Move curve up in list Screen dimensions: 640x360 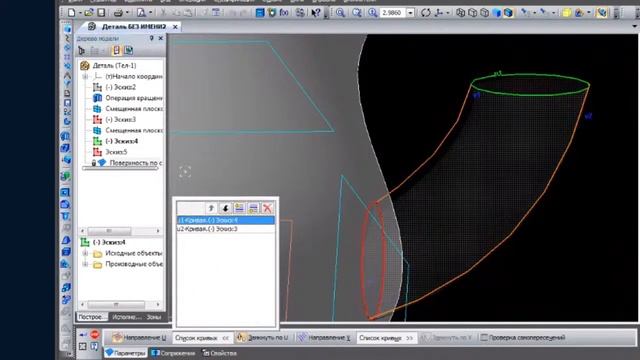click(x=211, y=208)
